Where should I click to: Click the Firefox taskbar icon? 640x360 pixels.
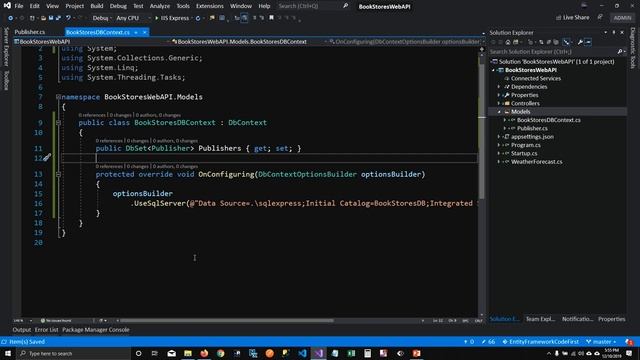click(204, 353)
